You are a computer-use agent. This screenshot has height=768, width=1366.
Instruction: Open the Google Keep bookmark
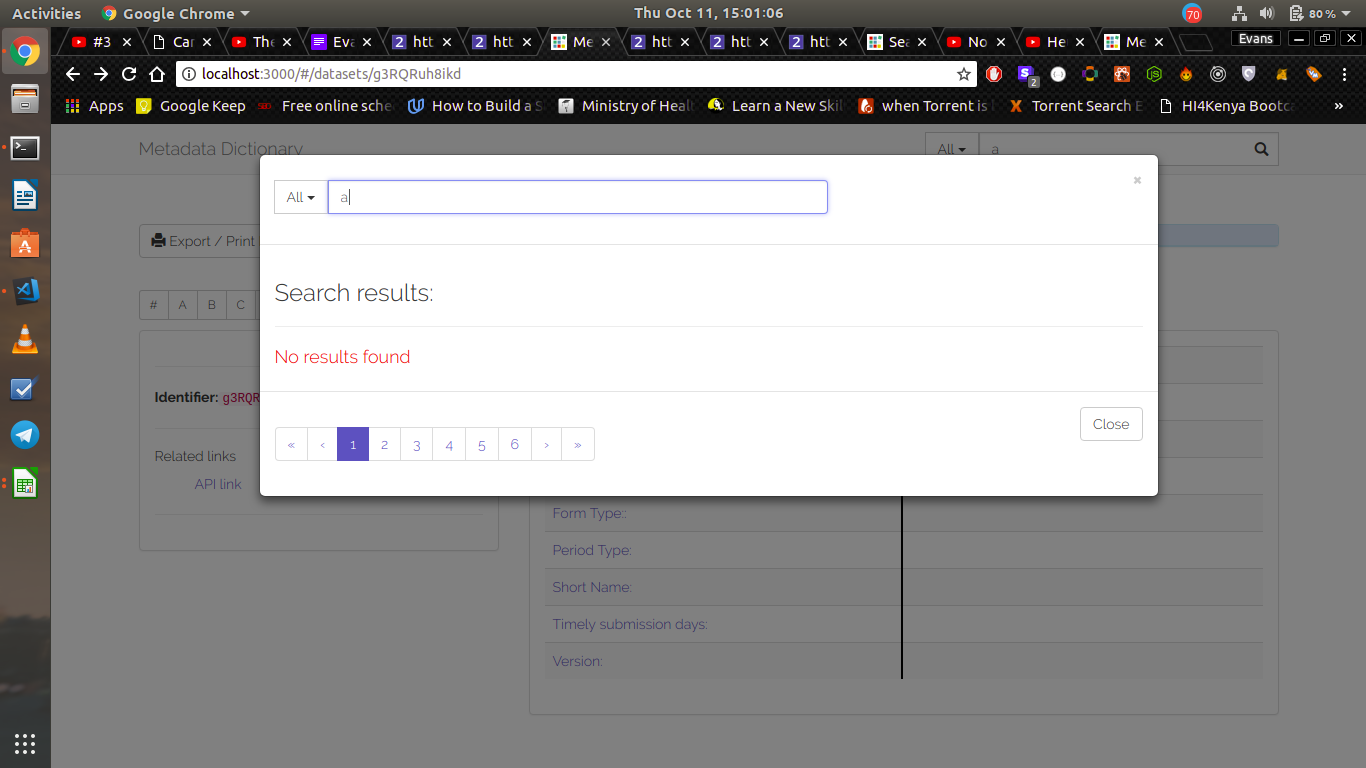[x=191, y=105]
